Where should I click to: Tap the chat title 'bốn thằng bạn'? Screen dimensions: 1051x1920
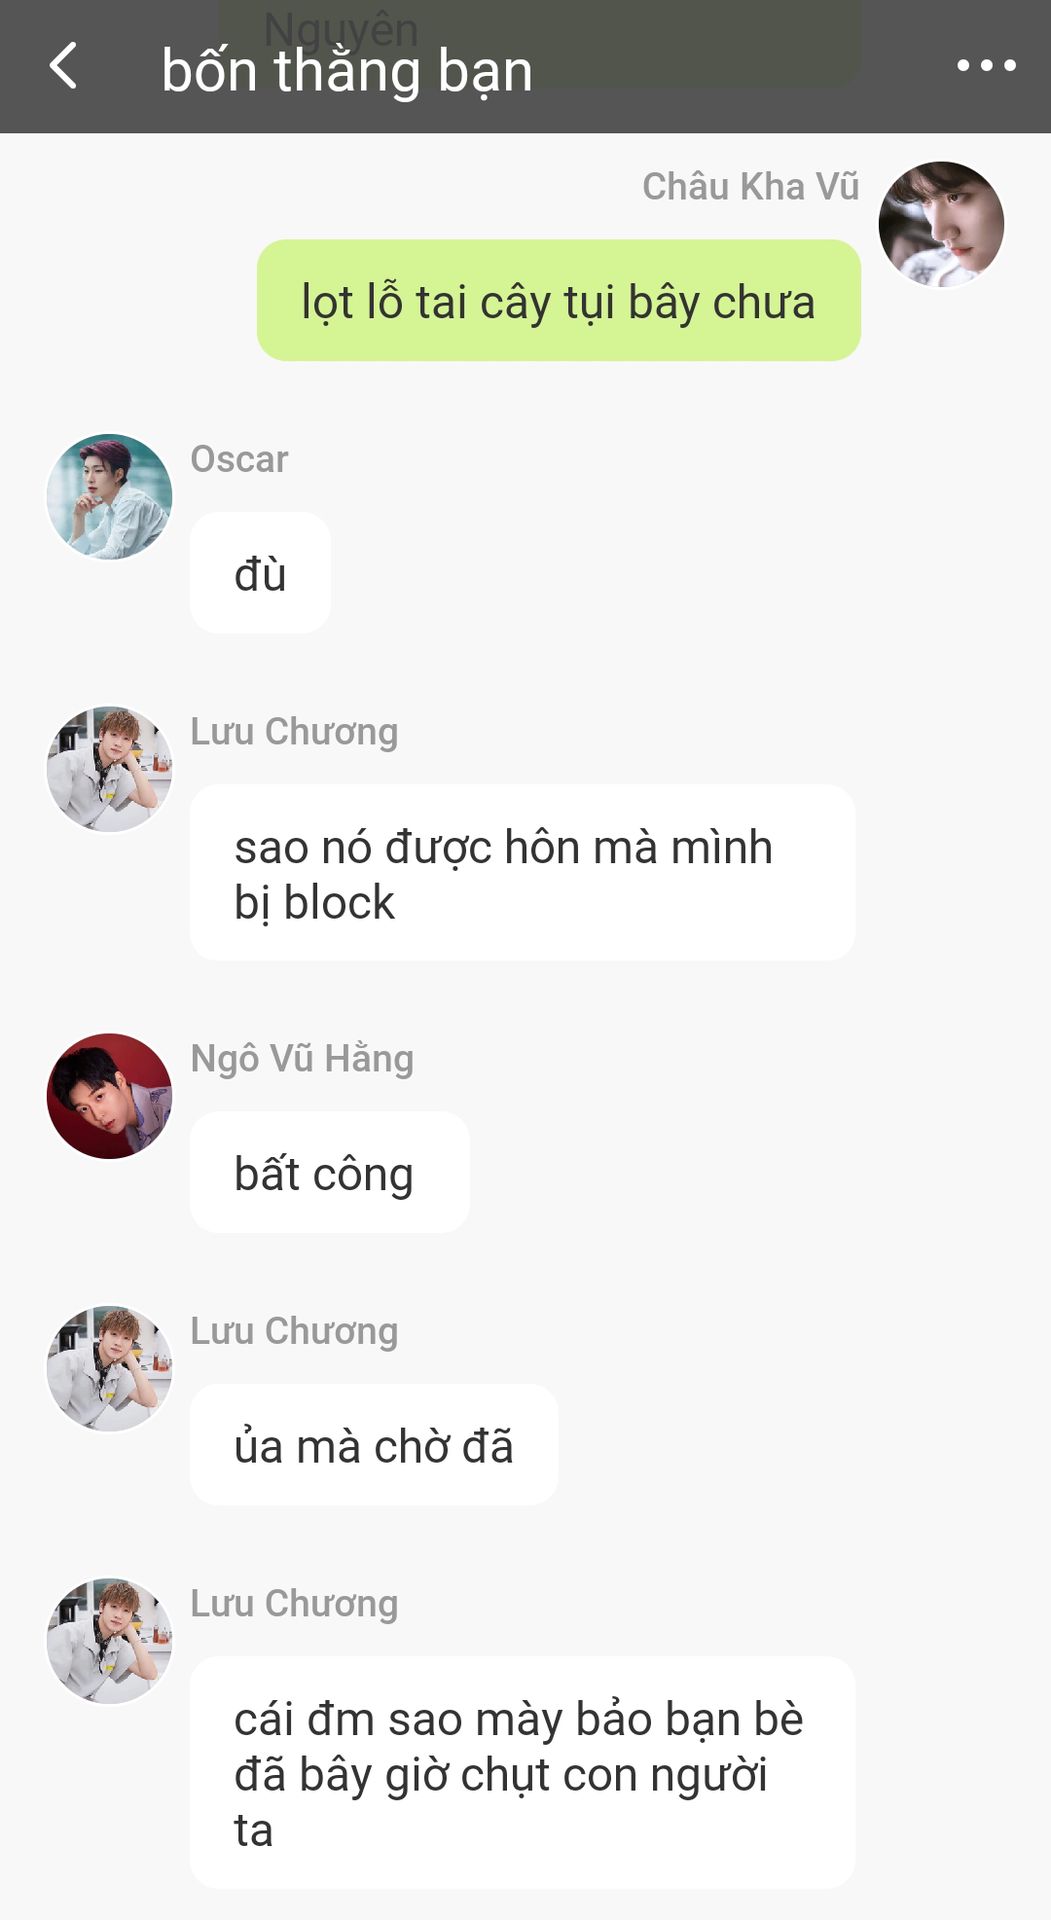pos(347,71)
